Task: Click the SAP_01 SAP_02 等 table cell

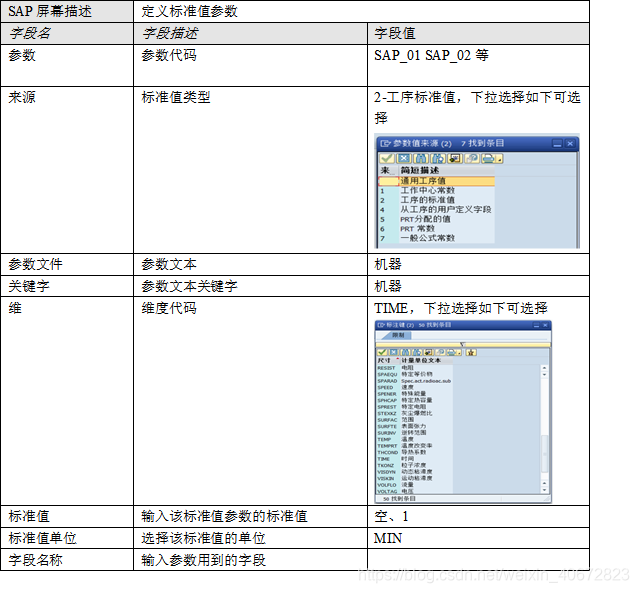Action: 478,65
